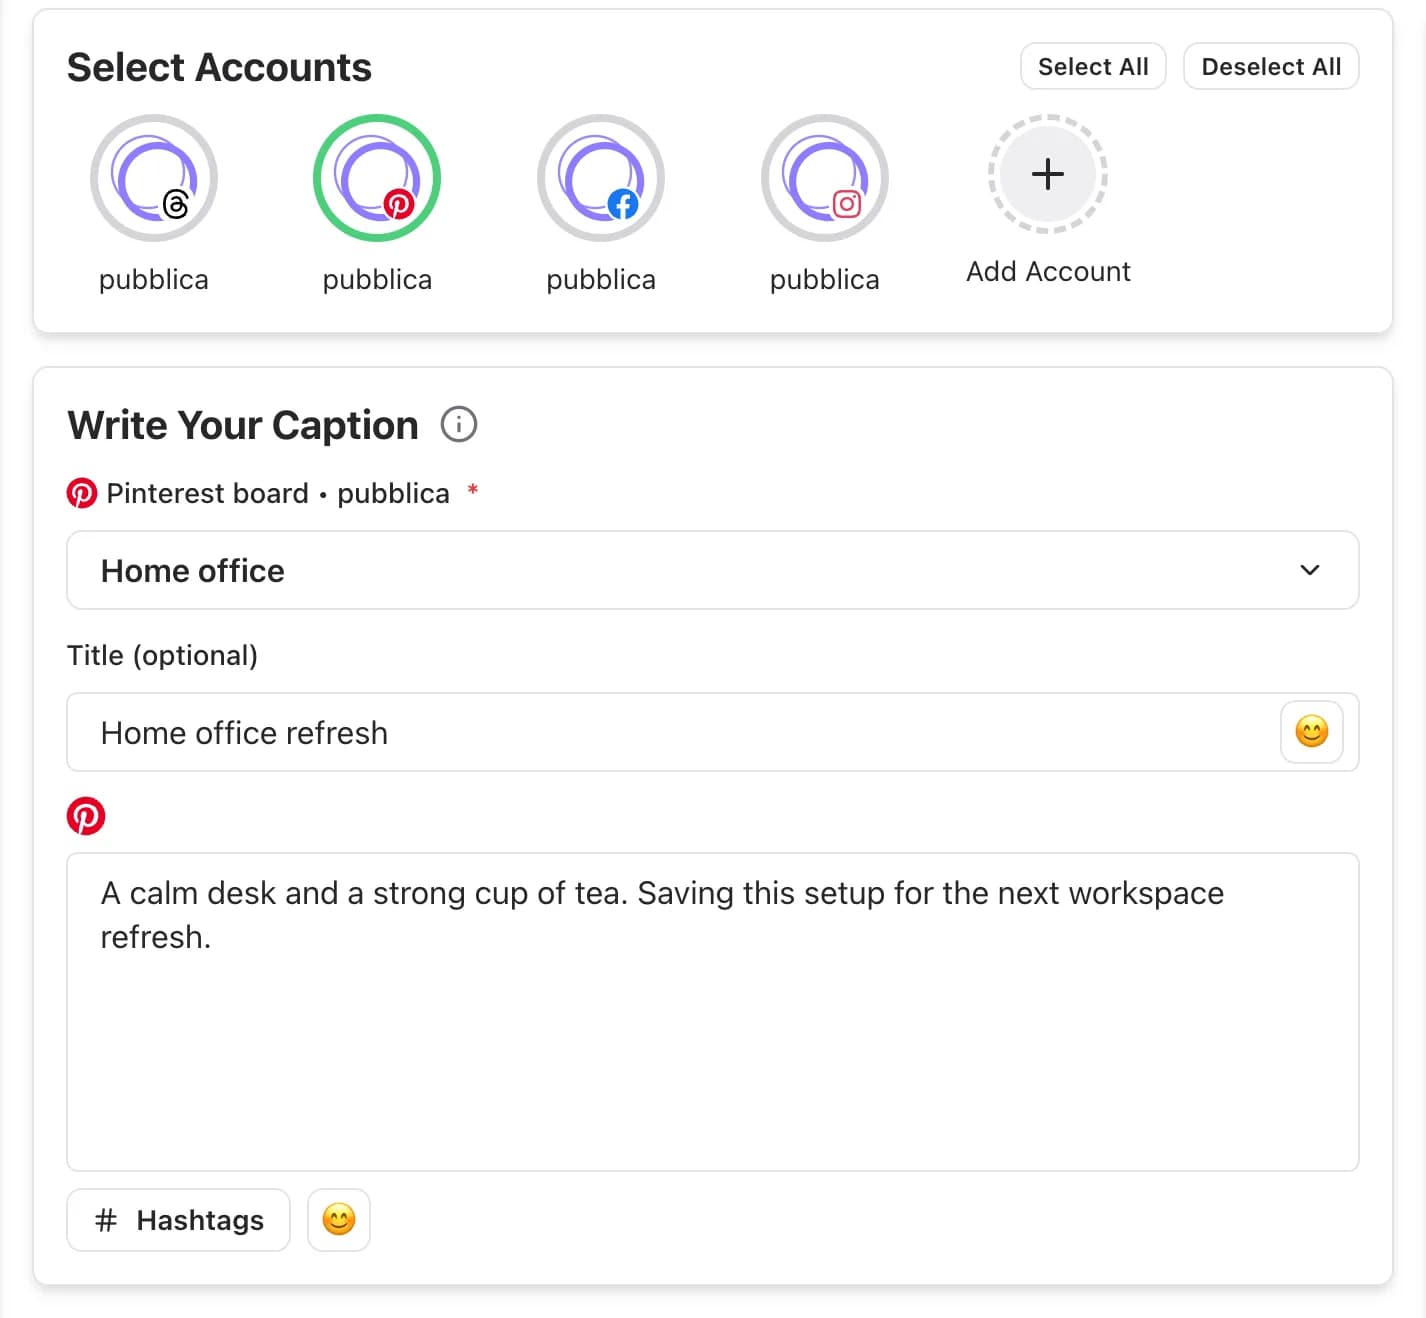Open emoji picker for the caption
1426x1318 pixels.
click(339, 1220)
